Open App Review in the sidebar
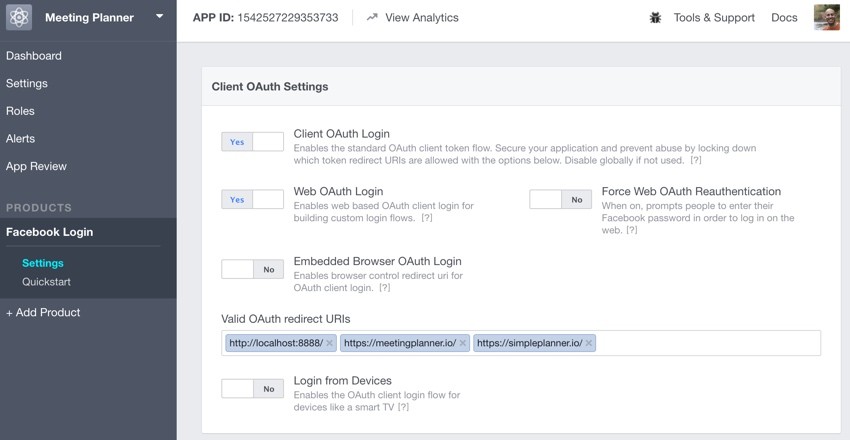 [36, 166]
